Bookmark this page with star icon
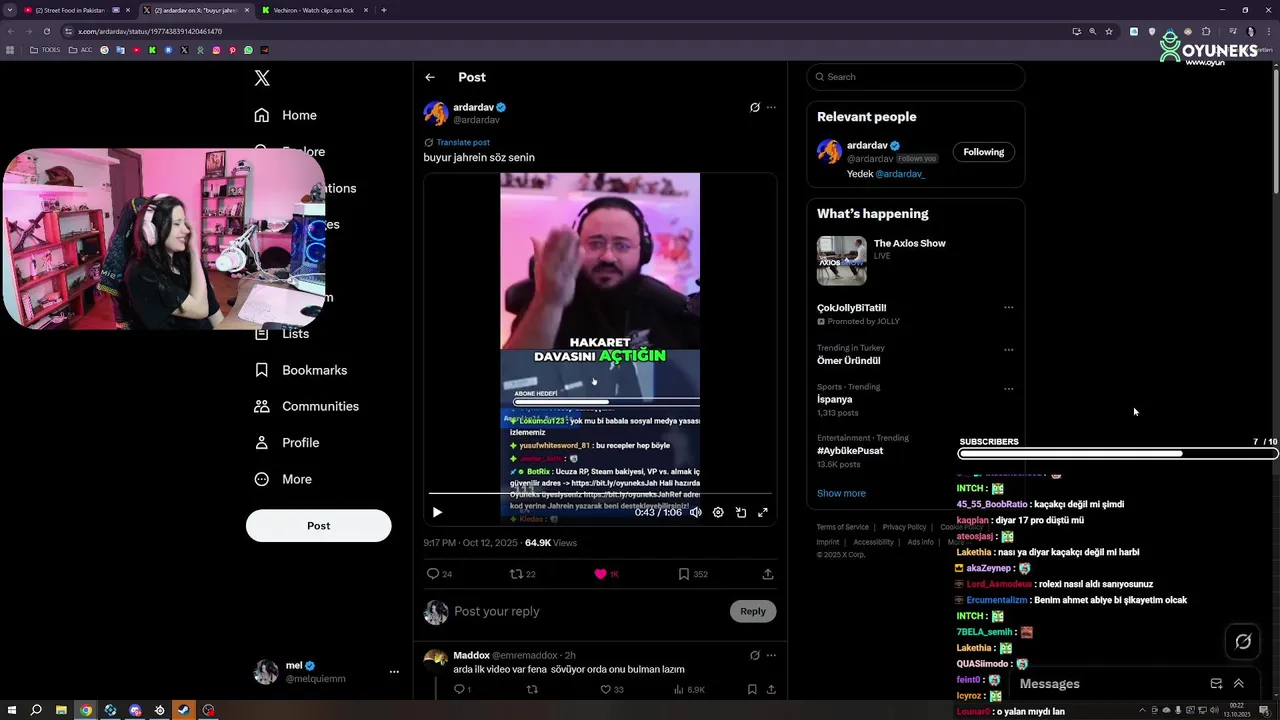This screenshot has height=720, width=1280. point(1109,31)
